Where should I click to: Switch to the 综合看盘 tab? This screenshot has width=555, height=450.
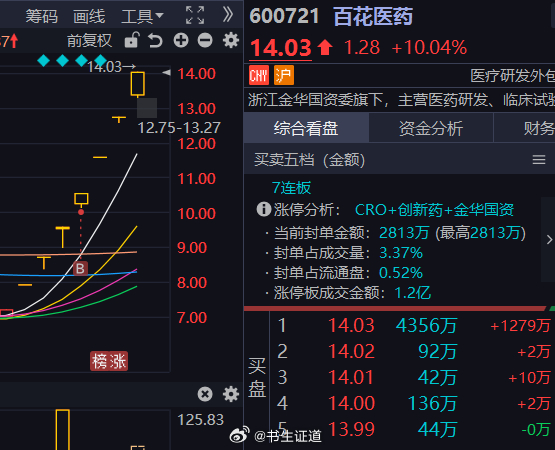click(306, 128)
